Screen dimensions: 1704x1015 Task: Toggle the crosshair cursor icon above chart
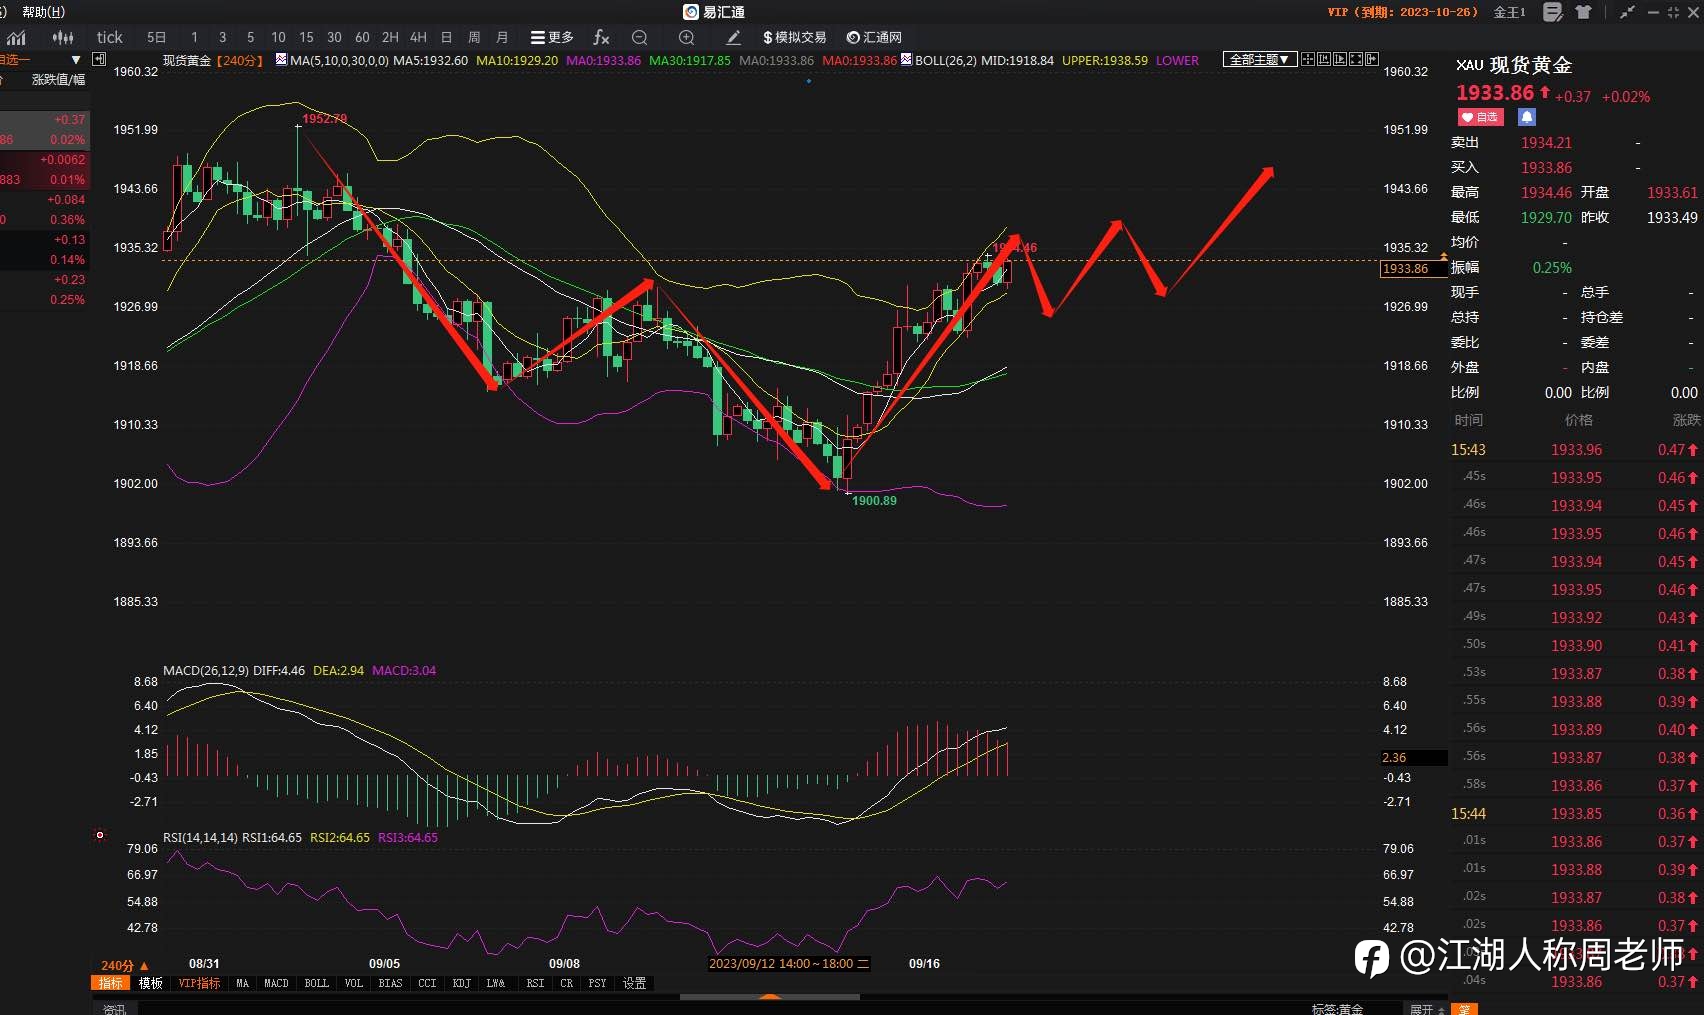pyautogui.click(x=1308, y=59)
